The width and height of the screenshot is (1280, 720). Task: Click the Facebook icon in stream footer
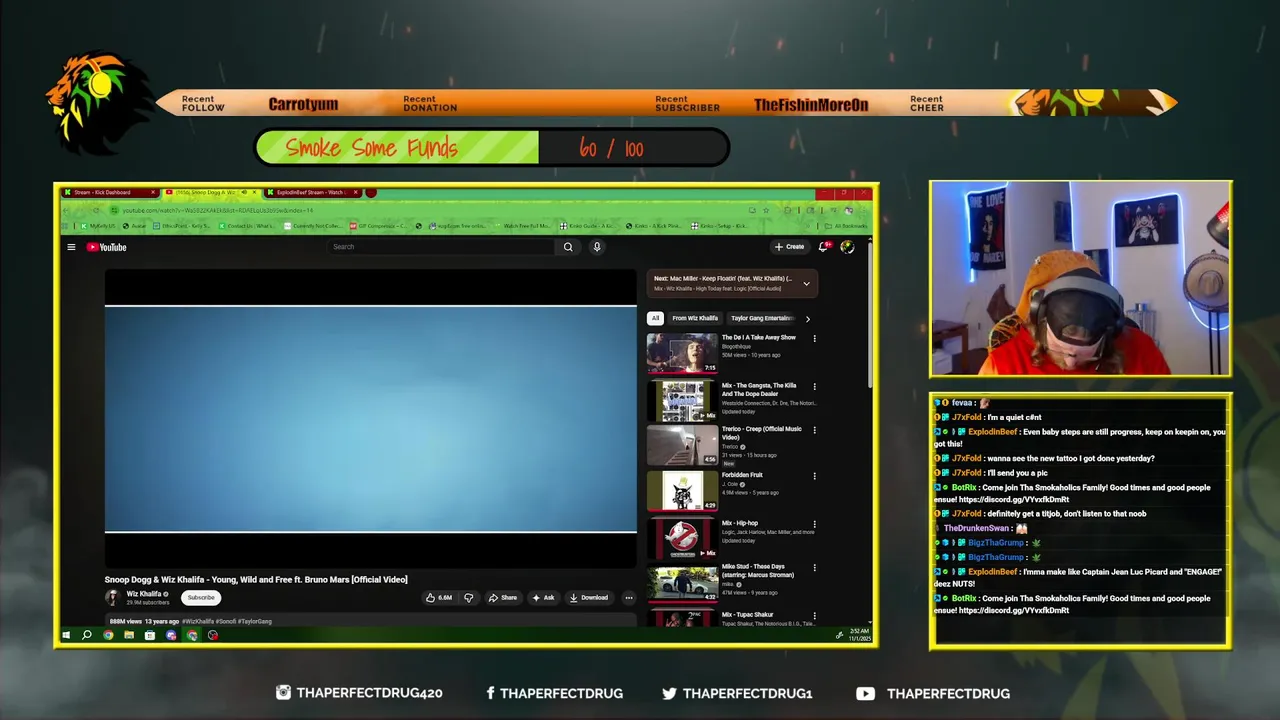tap(490, 693)
